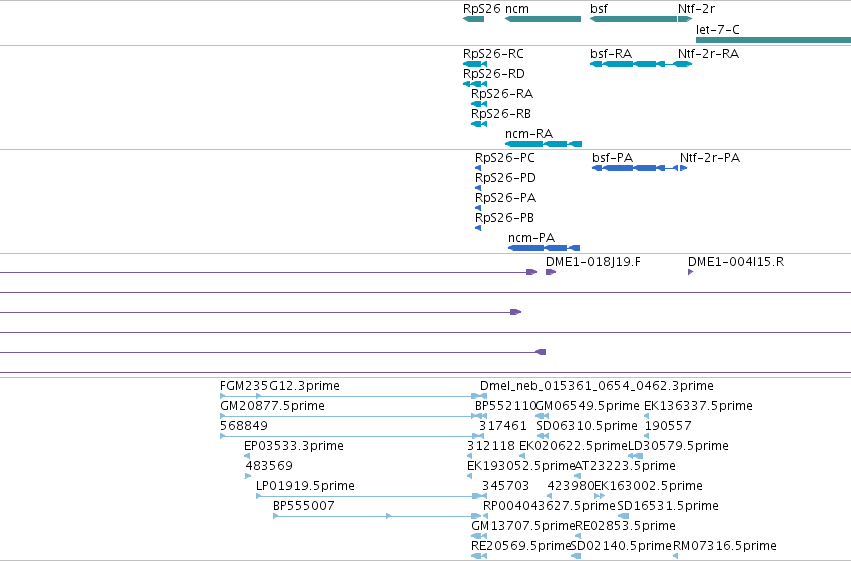The height and width of the screenshot is (561, 851).
Task: Click the SD06310.5prime EST label
Action: click(x=587, y=426)
